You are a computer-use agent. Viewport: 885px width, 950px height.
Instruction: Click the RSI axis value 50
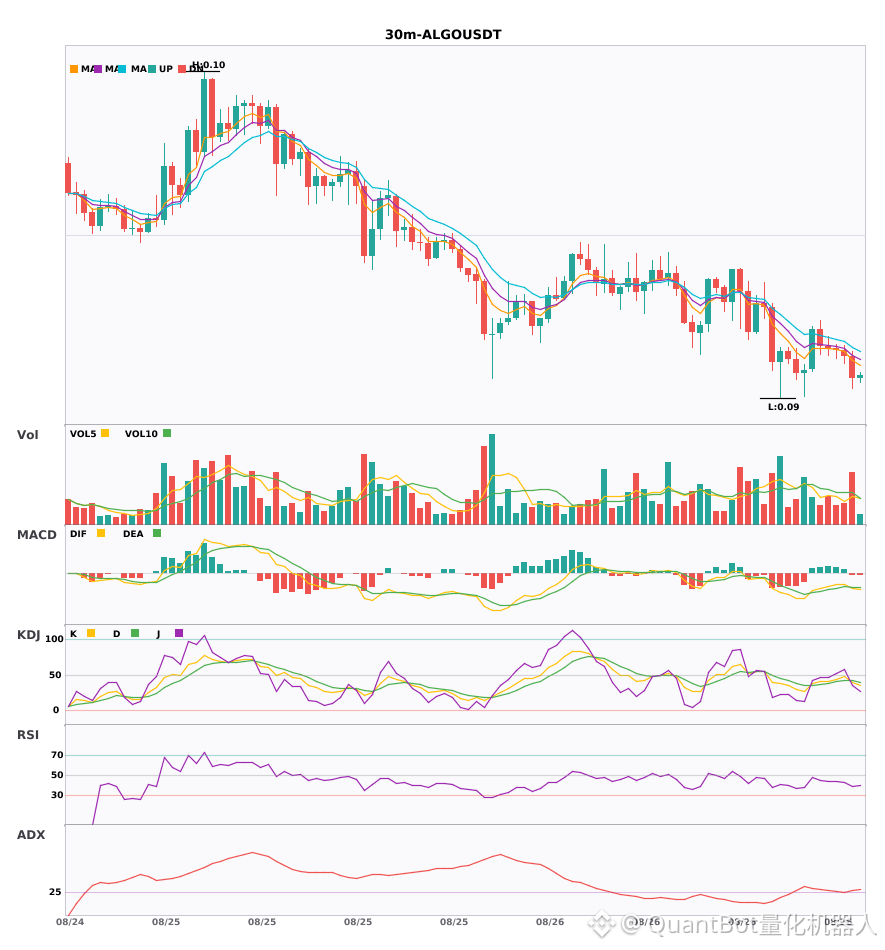pos(57,775)
